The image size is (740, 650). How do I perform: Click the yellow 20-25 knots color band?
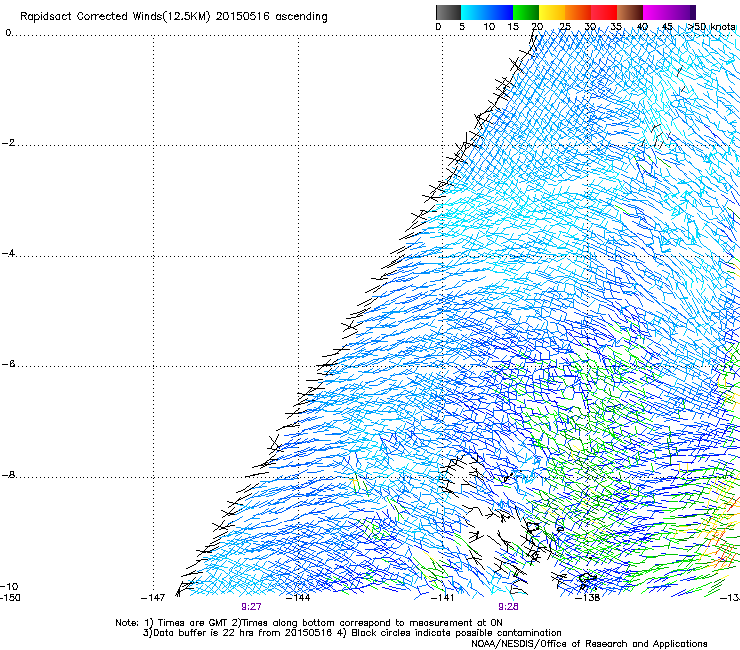click(552, 12)
